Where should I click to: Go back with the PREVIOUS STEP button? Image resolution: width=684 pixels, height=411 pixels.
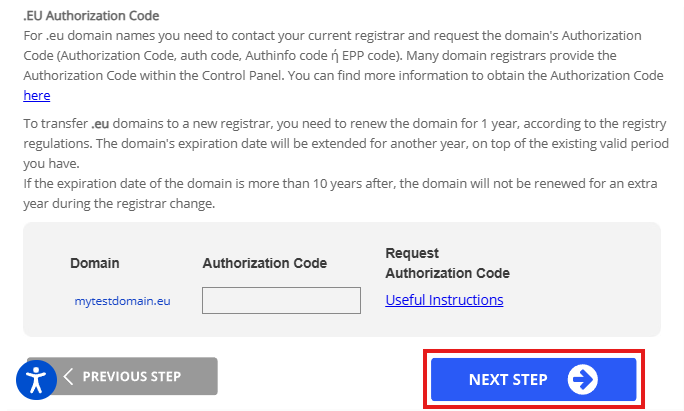(x=131, y=377)
